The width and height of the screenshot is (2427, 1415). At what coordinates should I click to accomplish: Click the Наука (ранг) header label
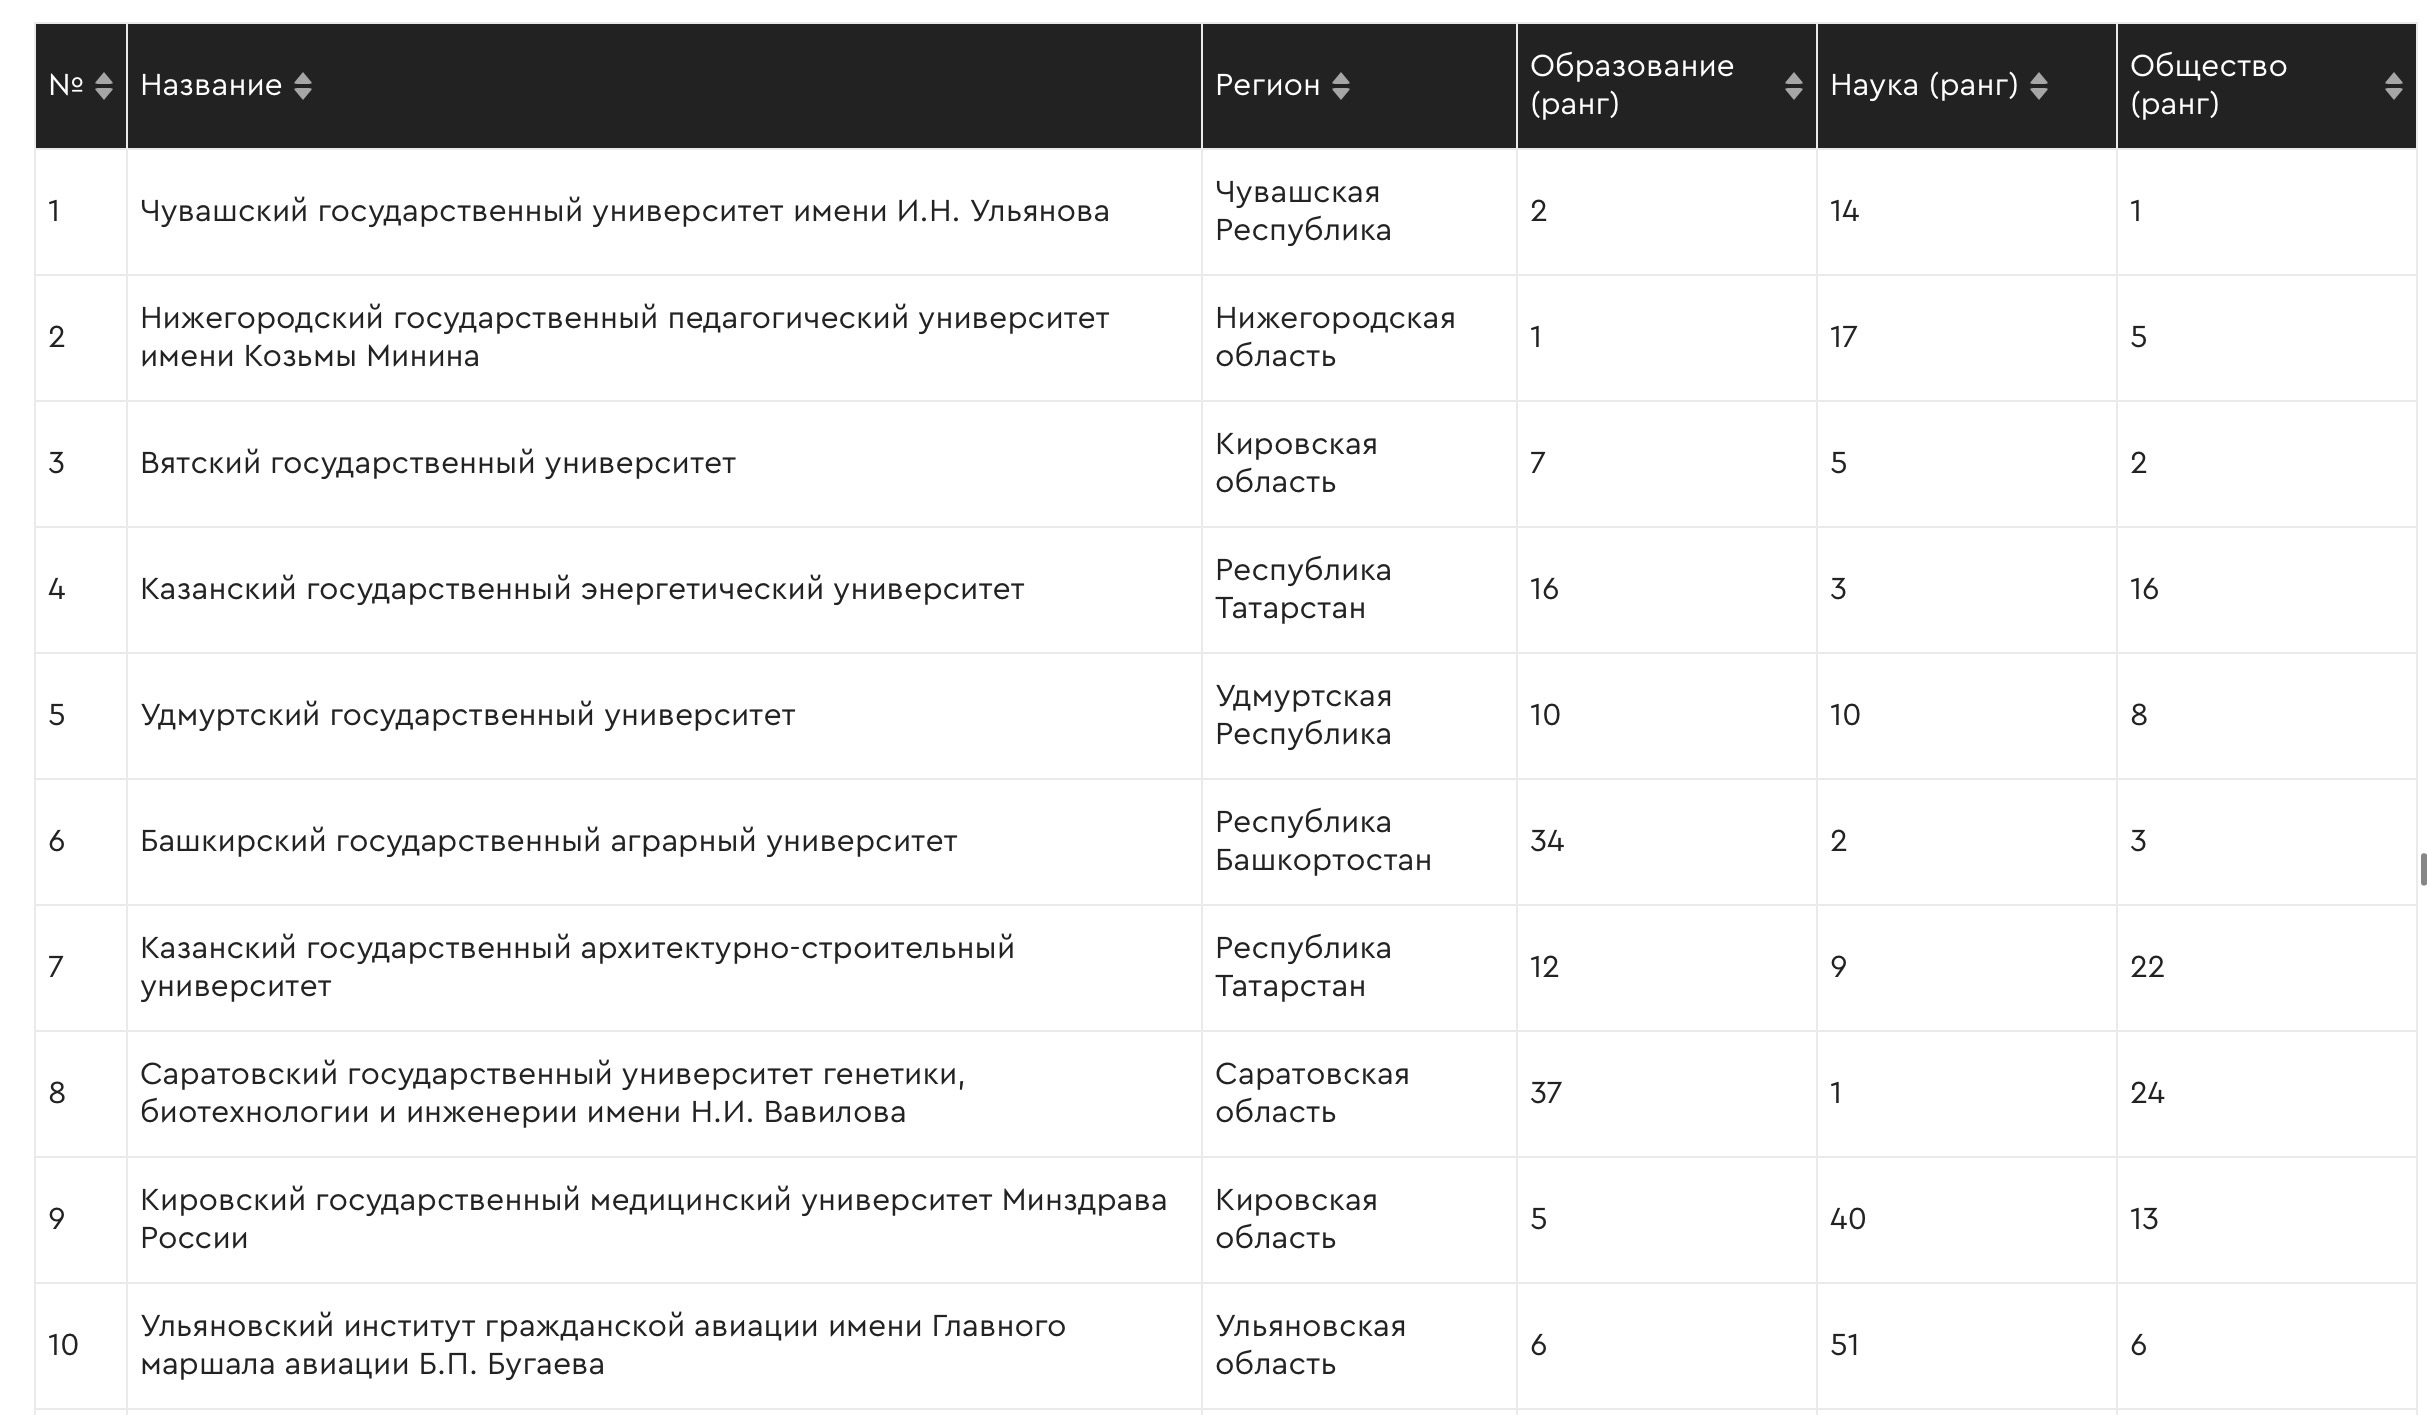click(1923, 86)
